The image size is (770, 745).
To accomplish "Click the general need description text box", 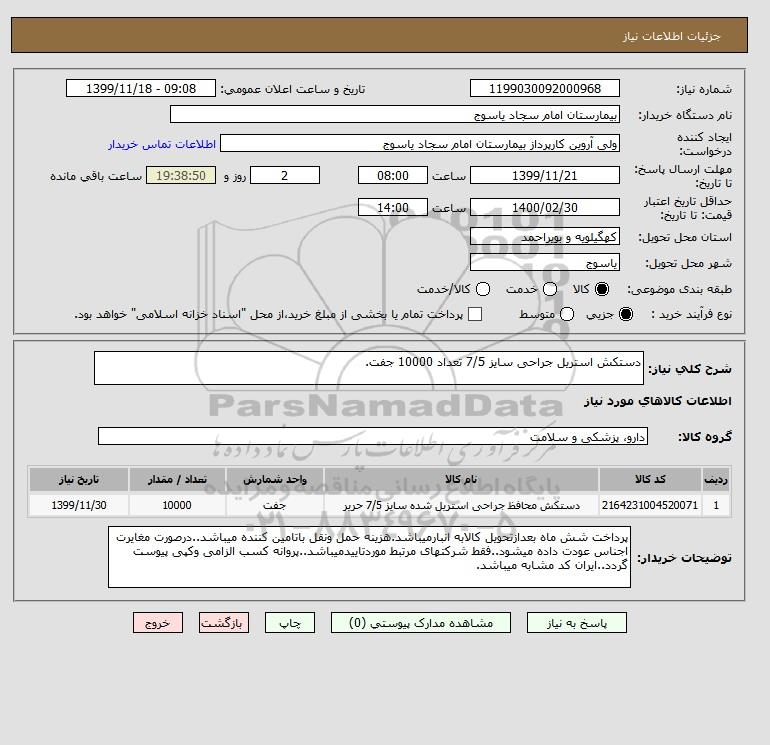I will pyautogui.click(x=369, y=368).
